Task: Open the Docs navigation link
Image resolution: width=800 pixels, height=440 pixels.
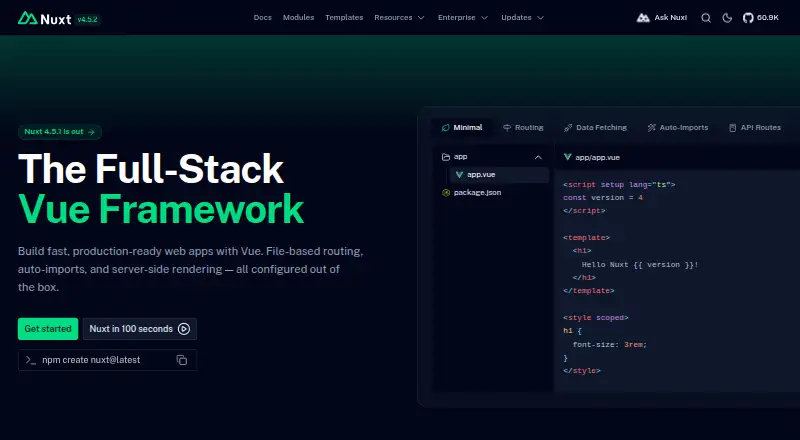Action: coord(262,17)
